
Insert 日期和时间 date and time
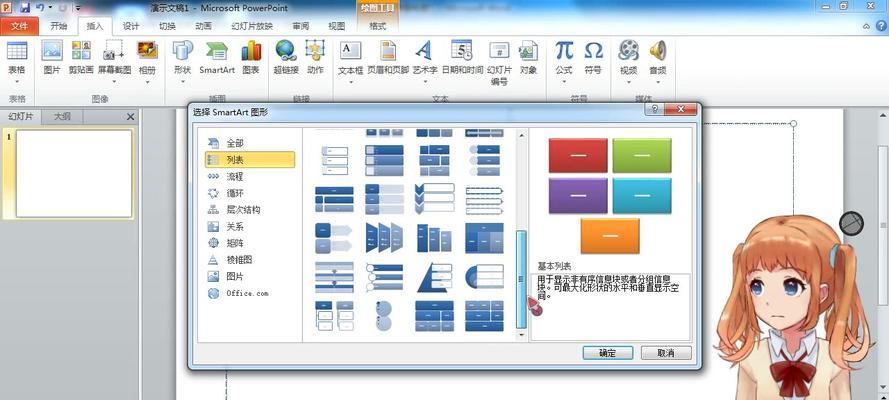[462, 51]
